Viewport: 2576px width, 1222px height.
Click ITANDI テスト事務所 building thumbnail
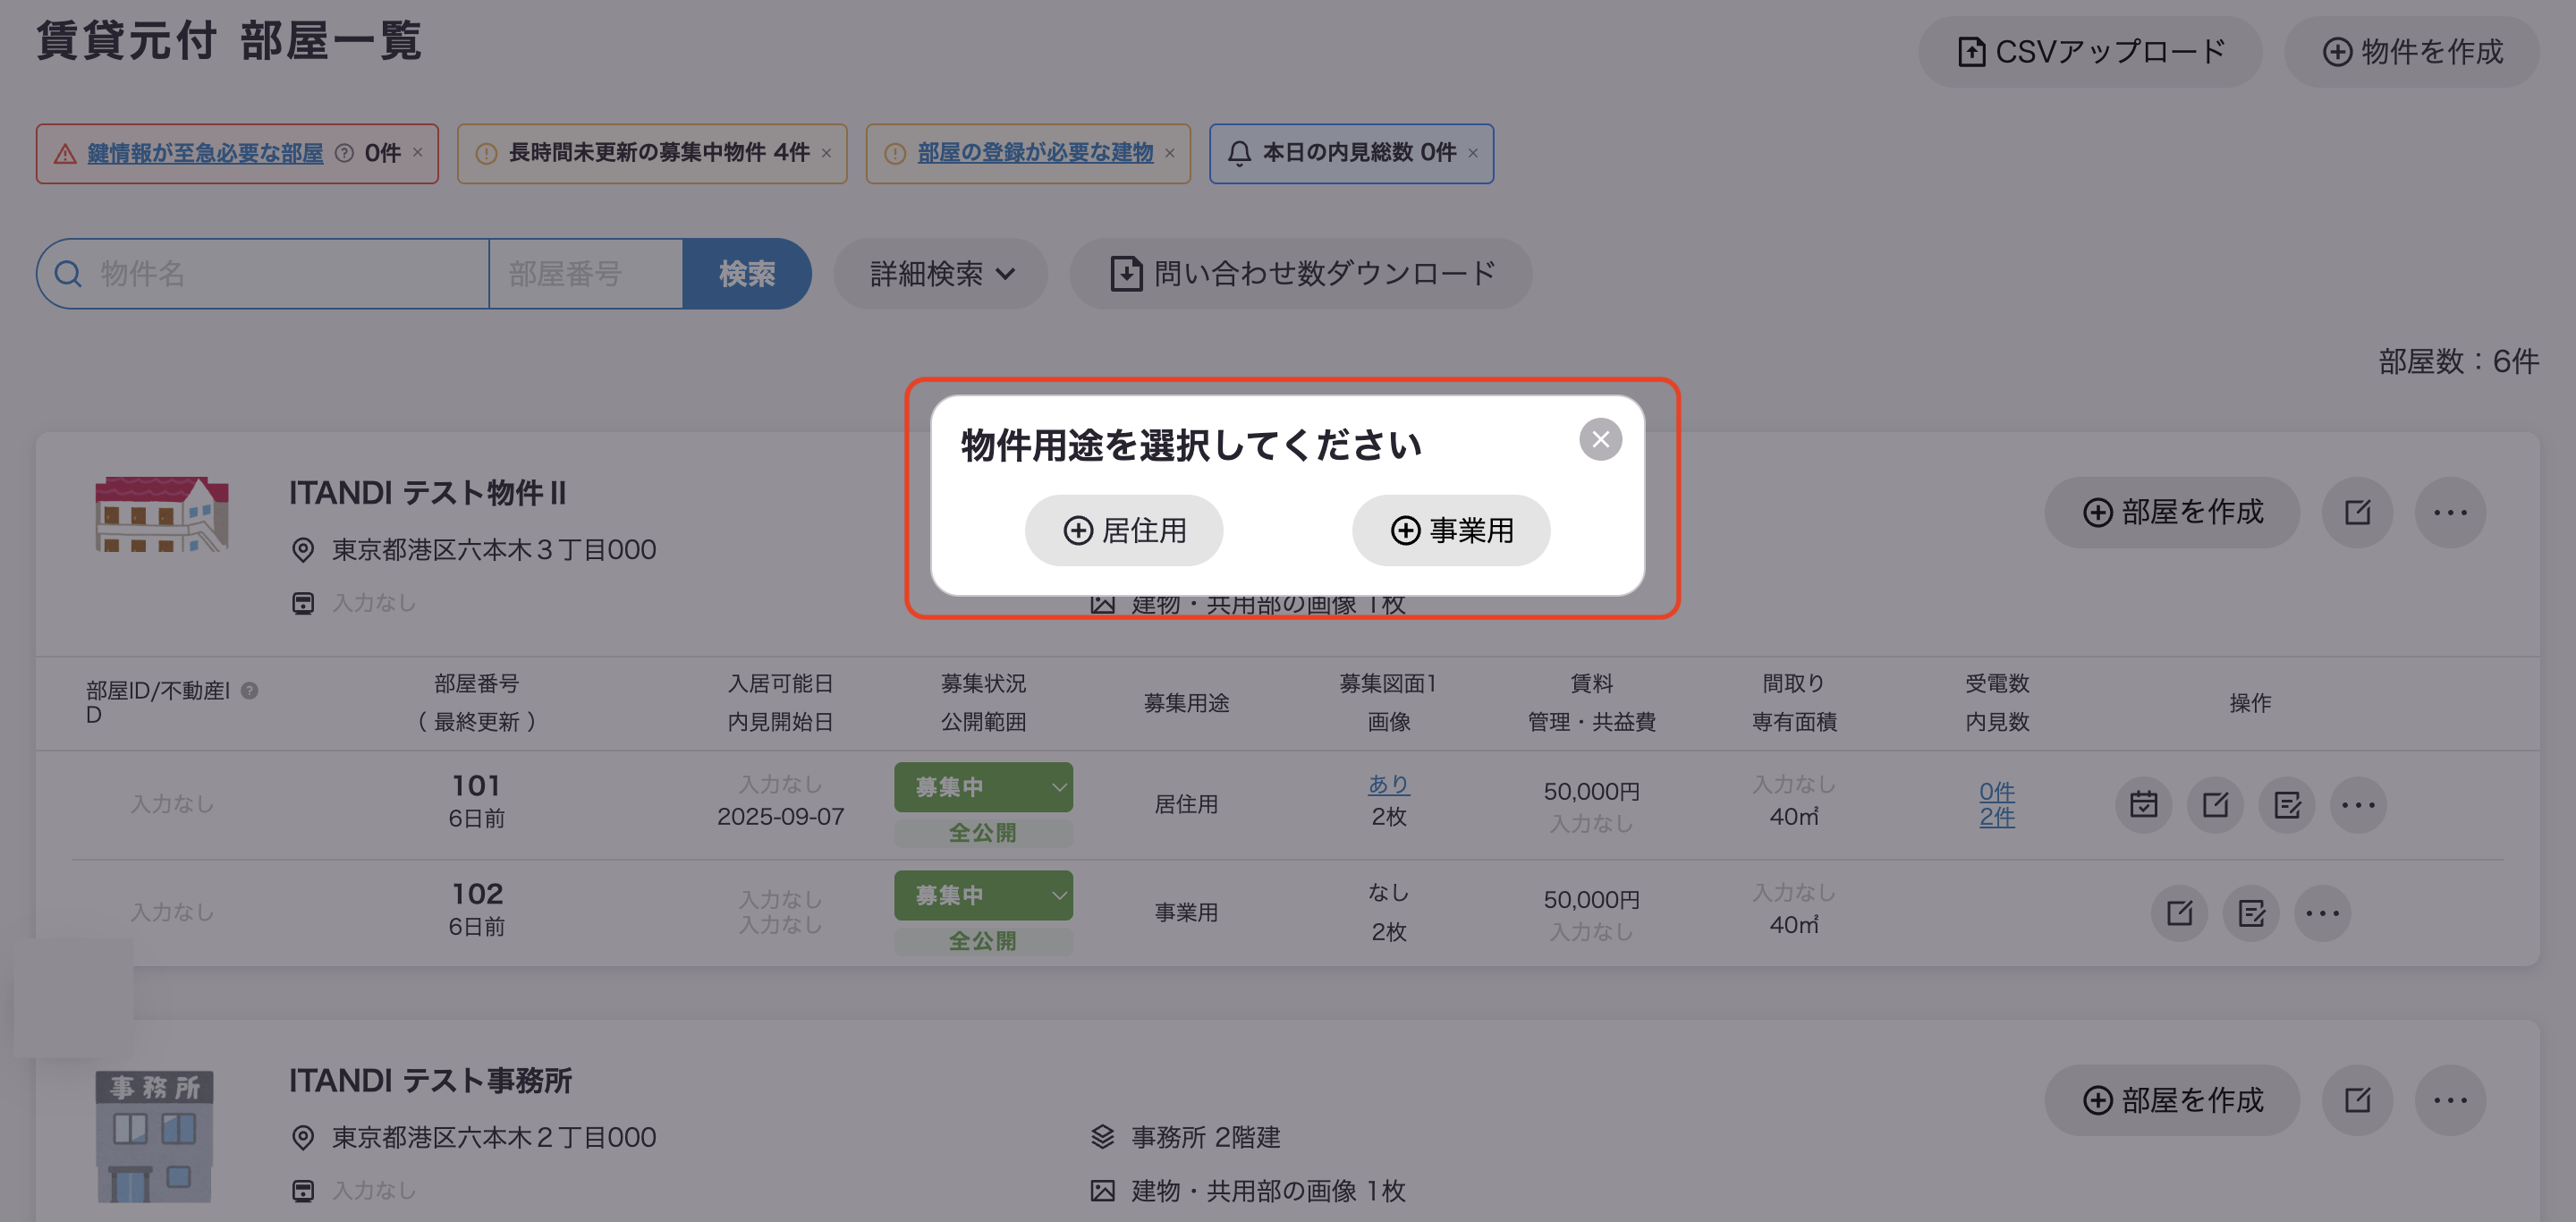coord(155,1137)
